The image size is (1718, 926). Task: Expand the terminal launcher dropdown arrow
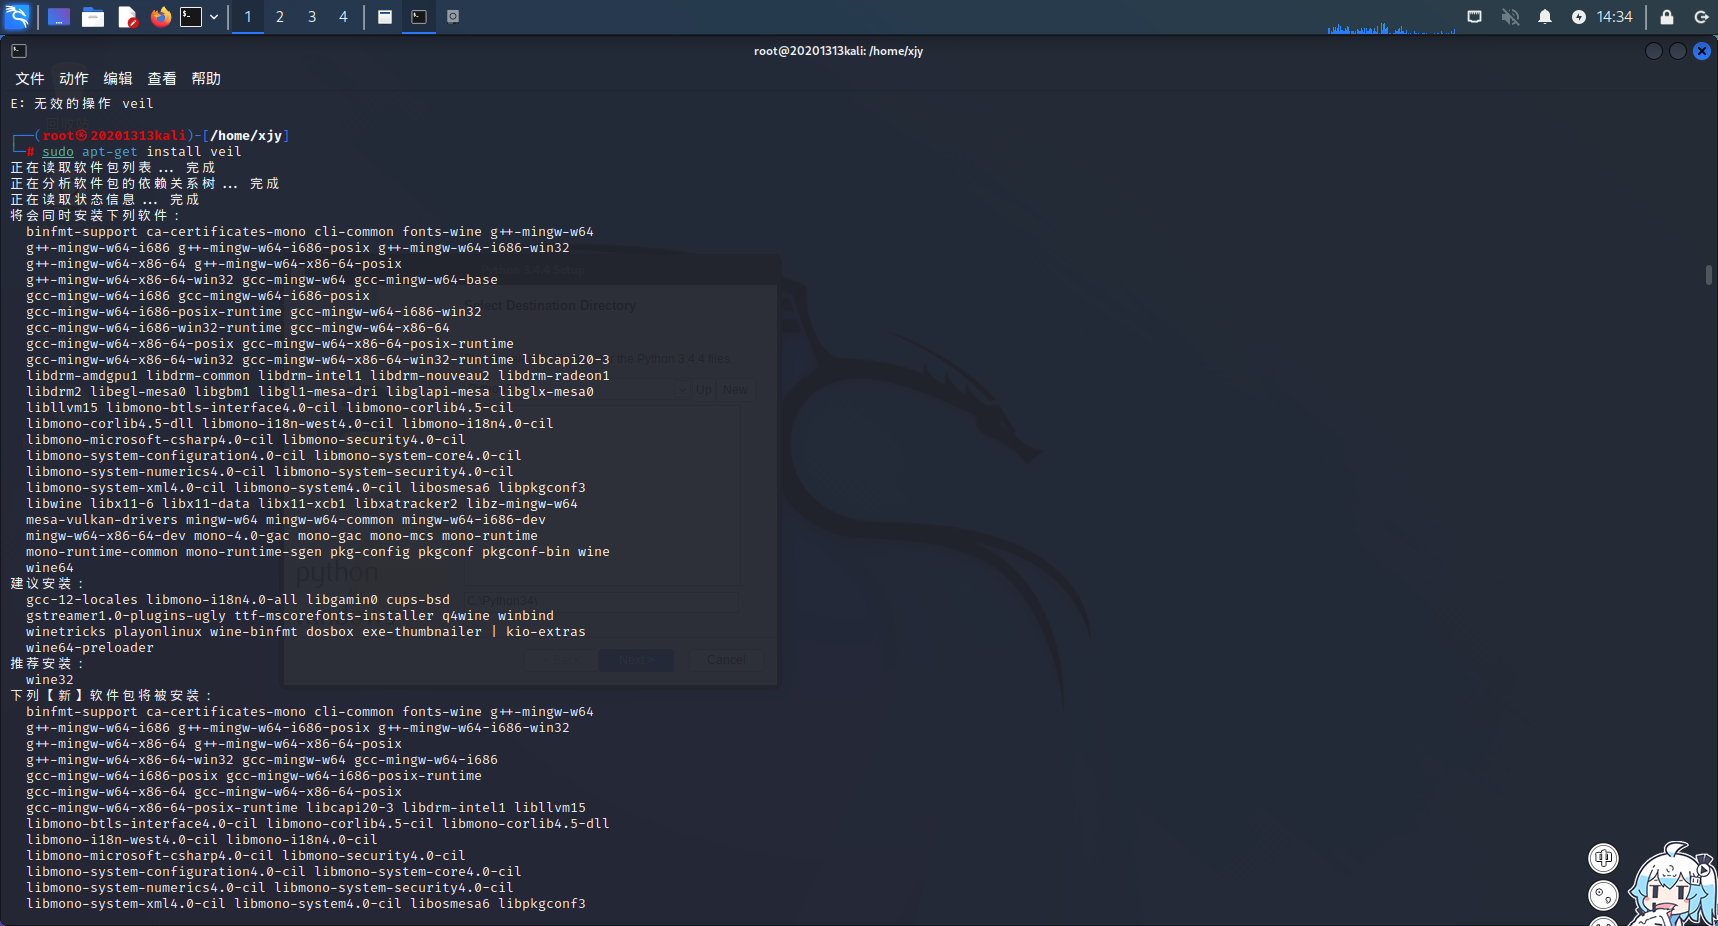214,17
